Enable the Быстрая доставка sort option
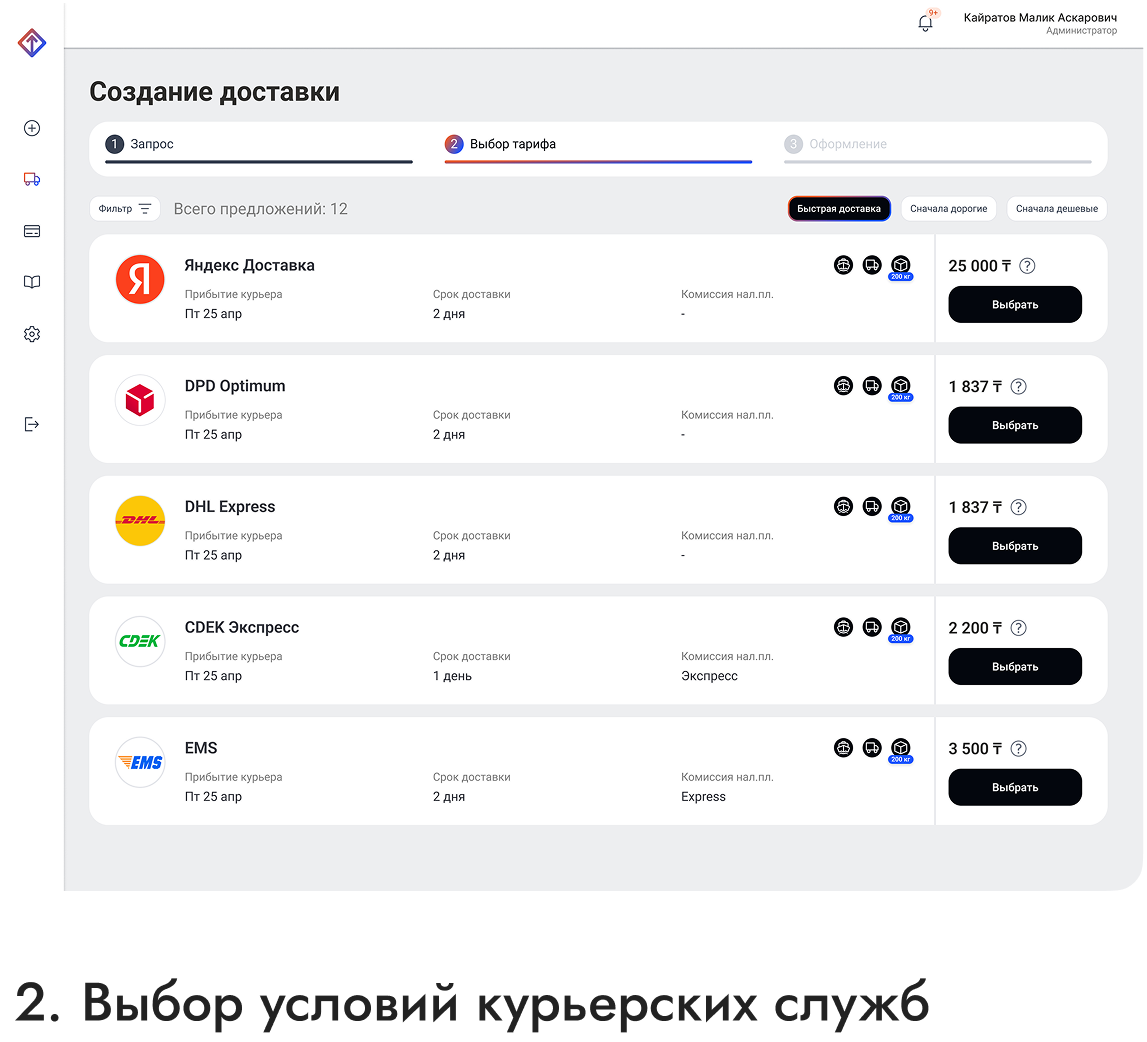 point(839,209)
